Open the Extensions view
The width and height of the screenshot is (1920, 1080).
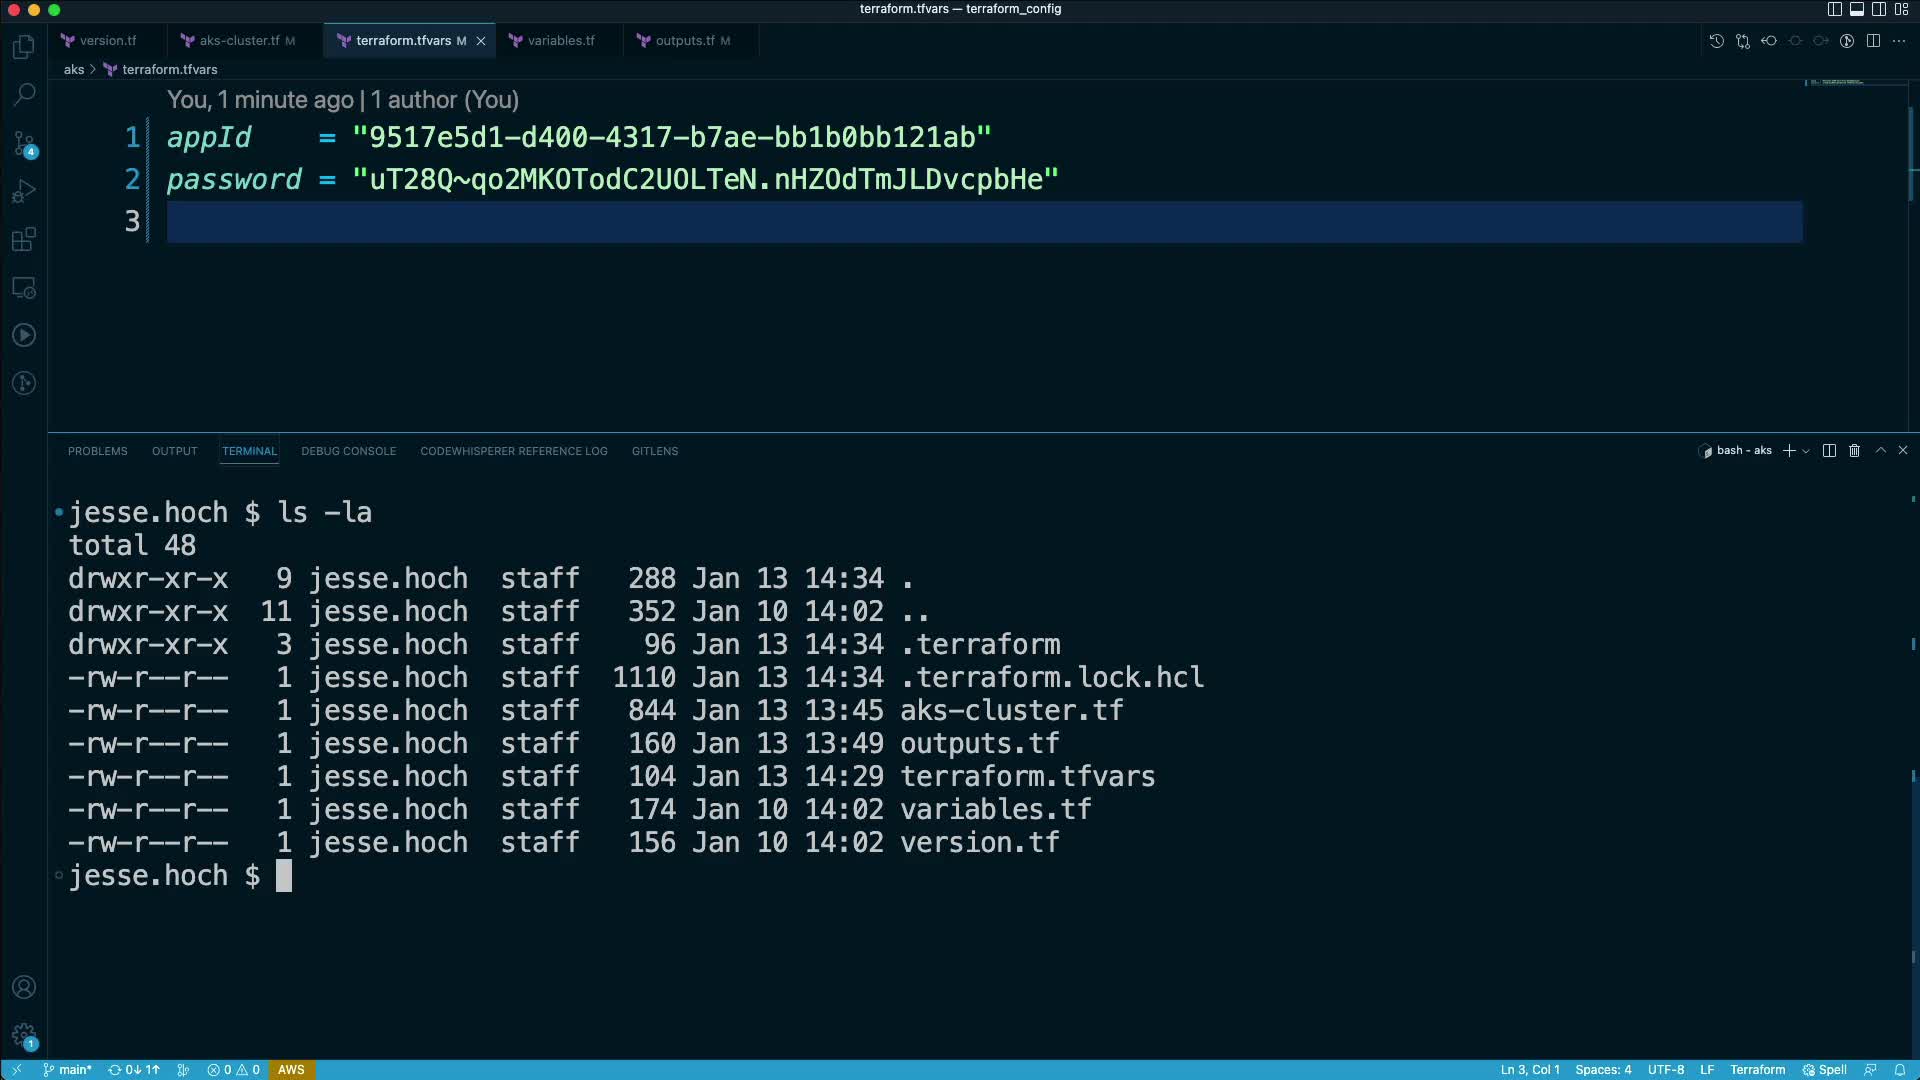24,240
